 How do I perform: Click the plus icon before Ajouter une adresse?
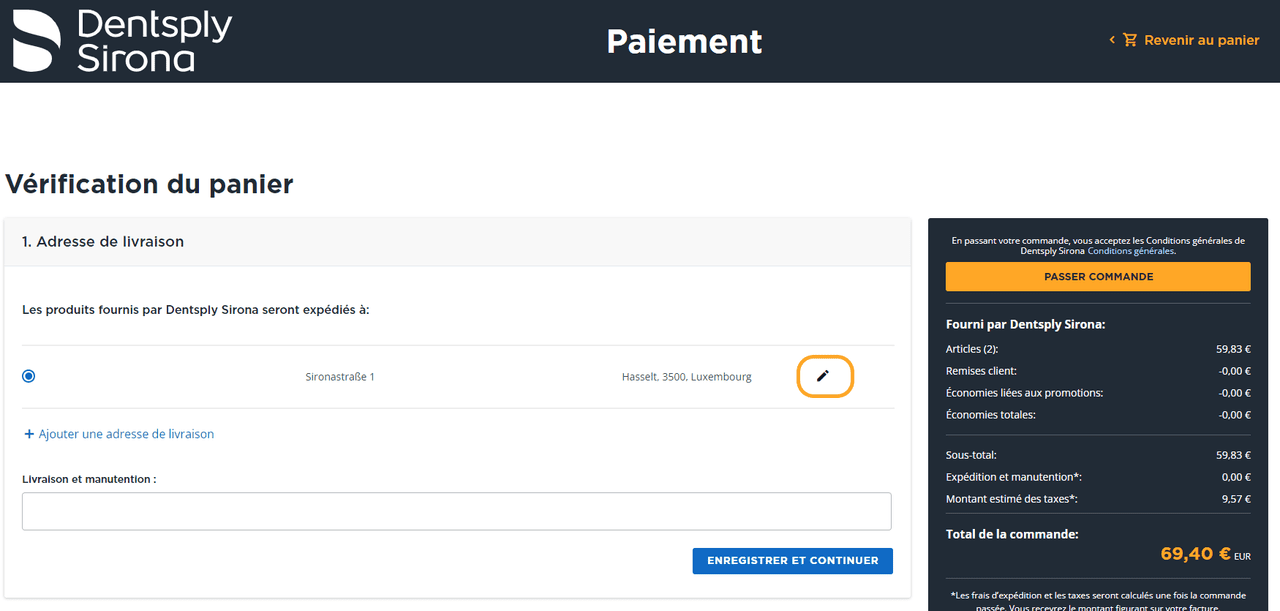(29, 434)
